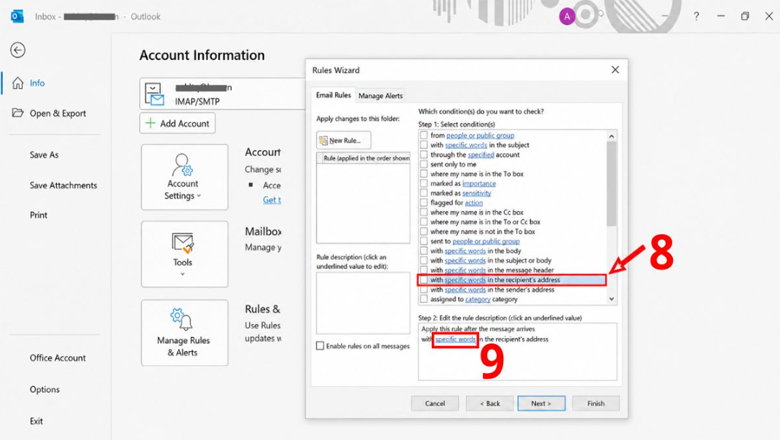780x440 pixels.
Task: Click the Next > button
Action: [541, 403]
